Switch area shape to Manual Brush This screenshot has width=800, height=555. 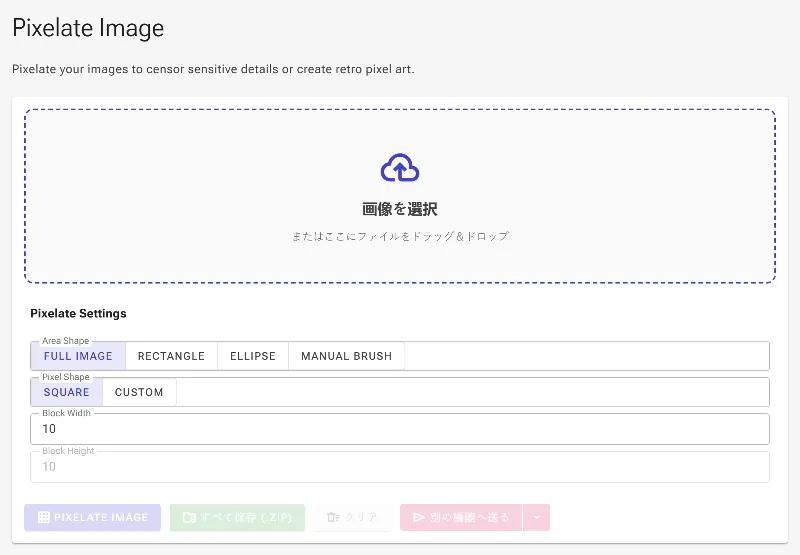coord(346,356)
